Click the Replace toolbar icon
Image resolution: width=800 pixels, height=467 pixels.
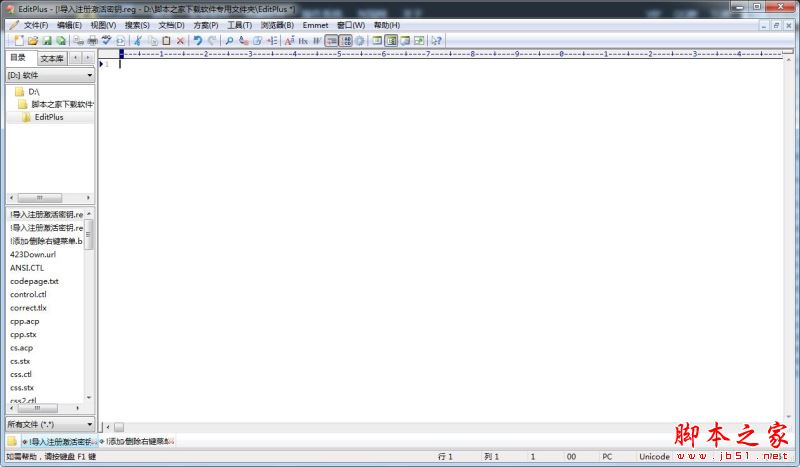[243, 40]
